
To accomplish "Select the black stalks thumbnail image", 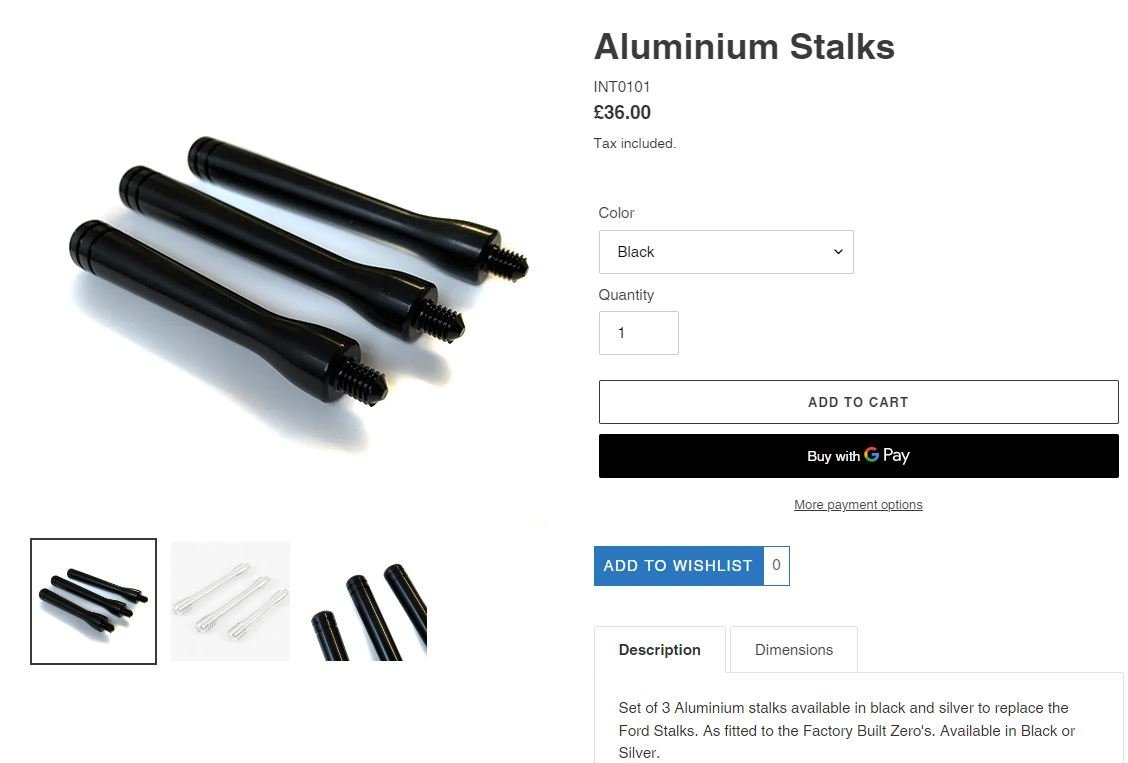I will pos(94,601).
